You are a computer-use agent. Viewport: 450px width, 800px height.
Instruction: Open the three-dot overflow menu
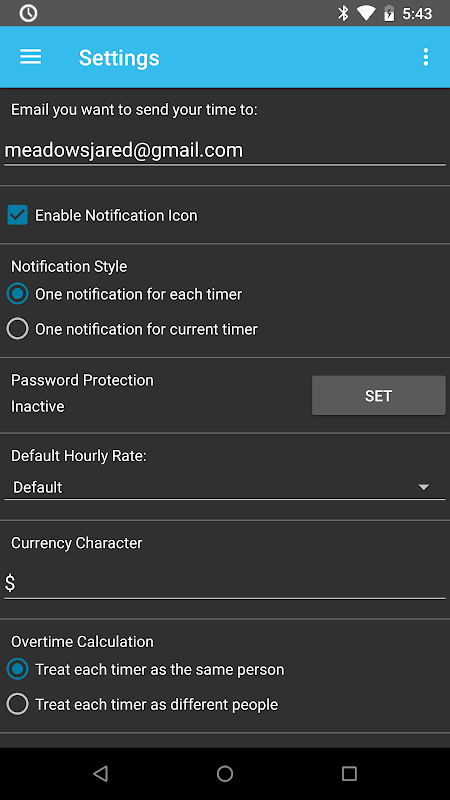click(426, 57)
